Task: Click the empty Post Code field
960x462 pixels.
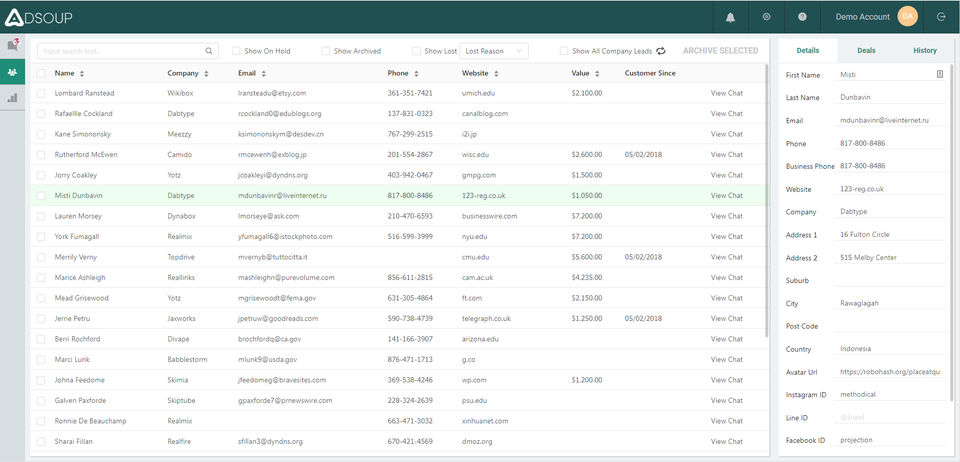Action: 890,326
